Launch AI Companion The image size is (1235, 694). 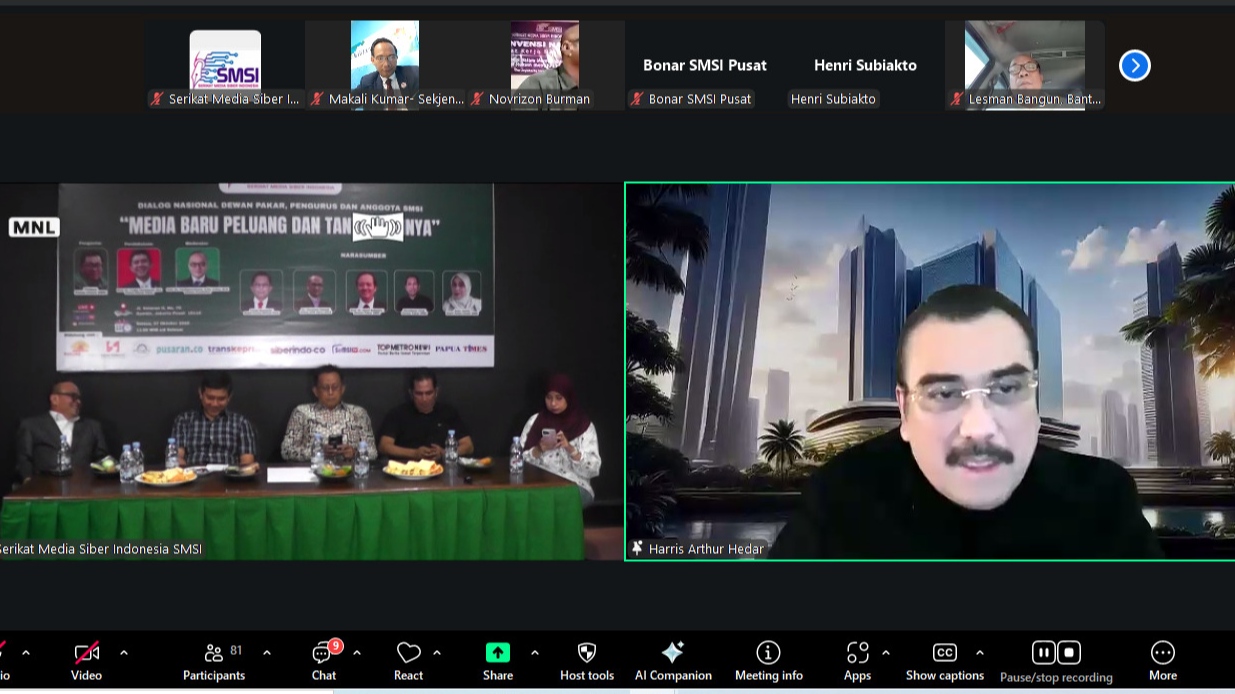click(x=673, y=652)
